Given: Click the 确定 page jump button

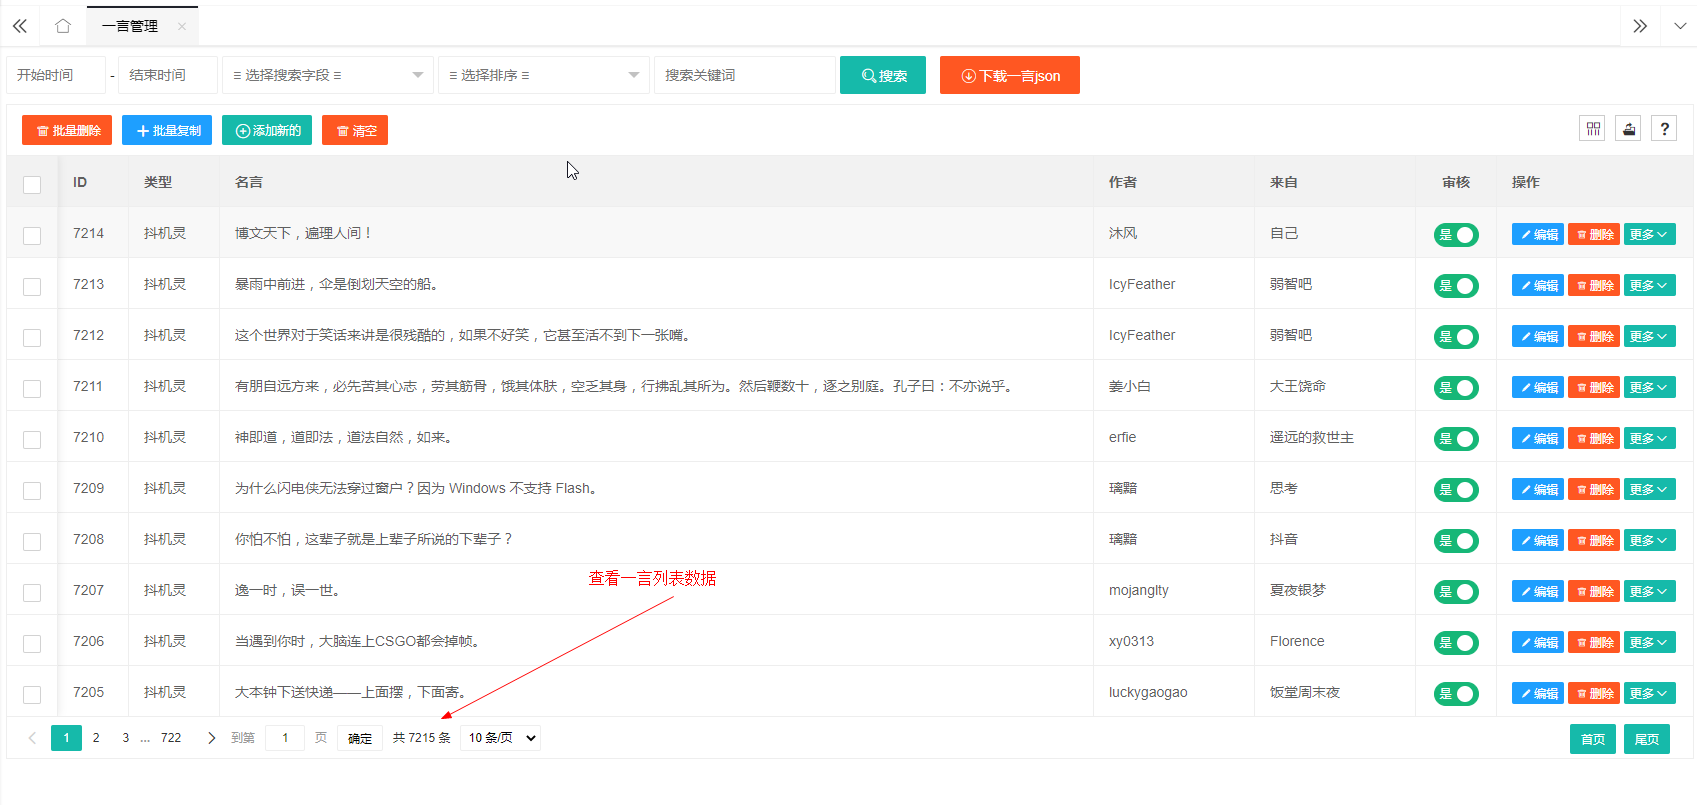Looking at the screenshot, I should [360, 738].
